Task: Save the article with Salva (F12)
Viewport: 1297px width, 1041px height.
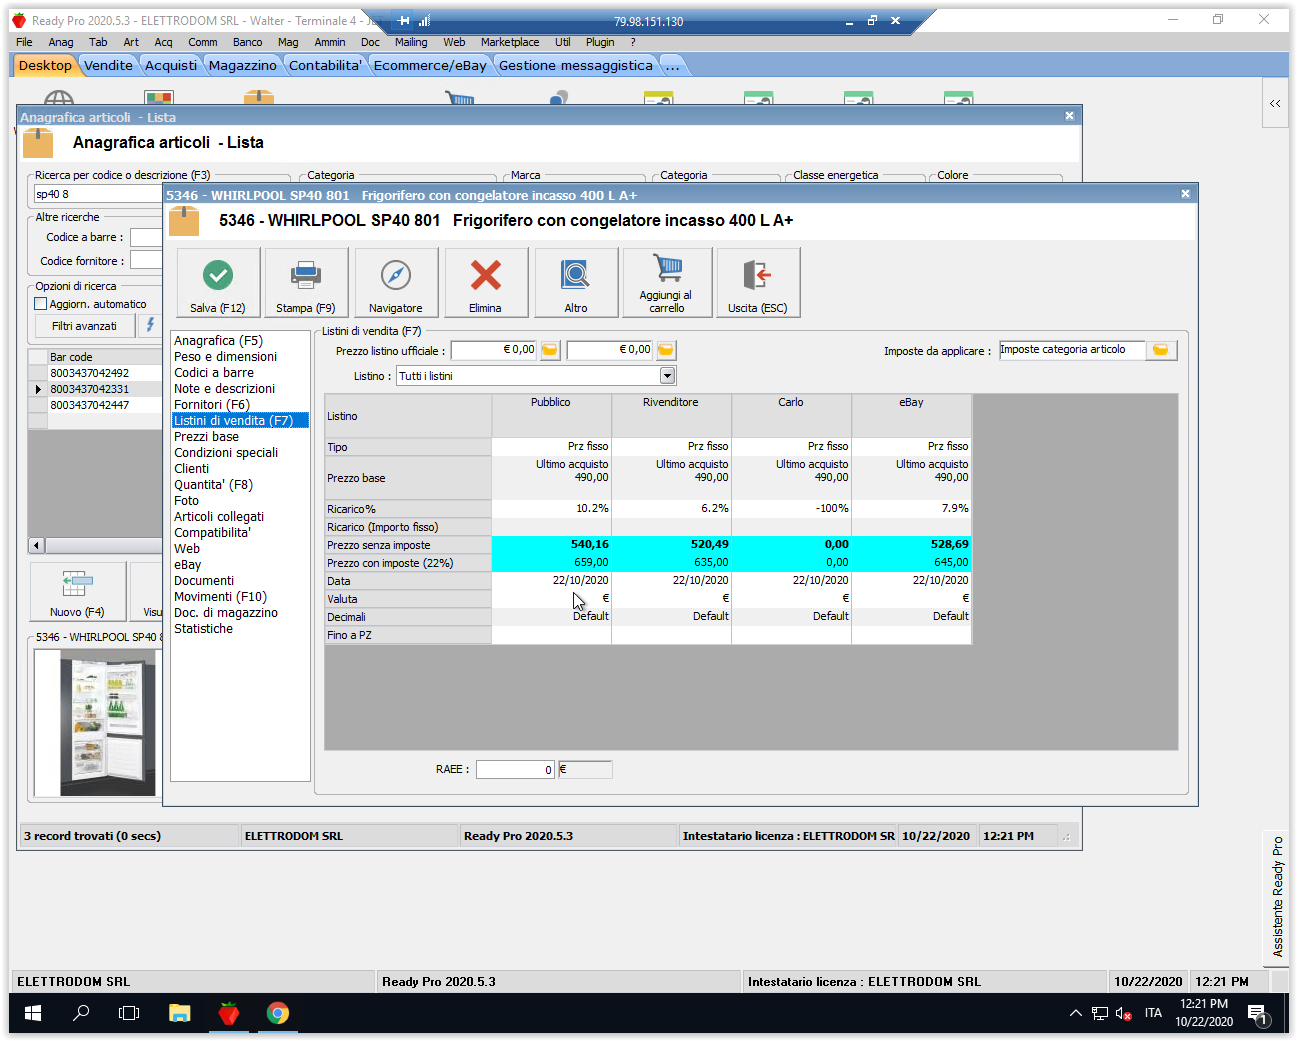Action: point(218,283)
